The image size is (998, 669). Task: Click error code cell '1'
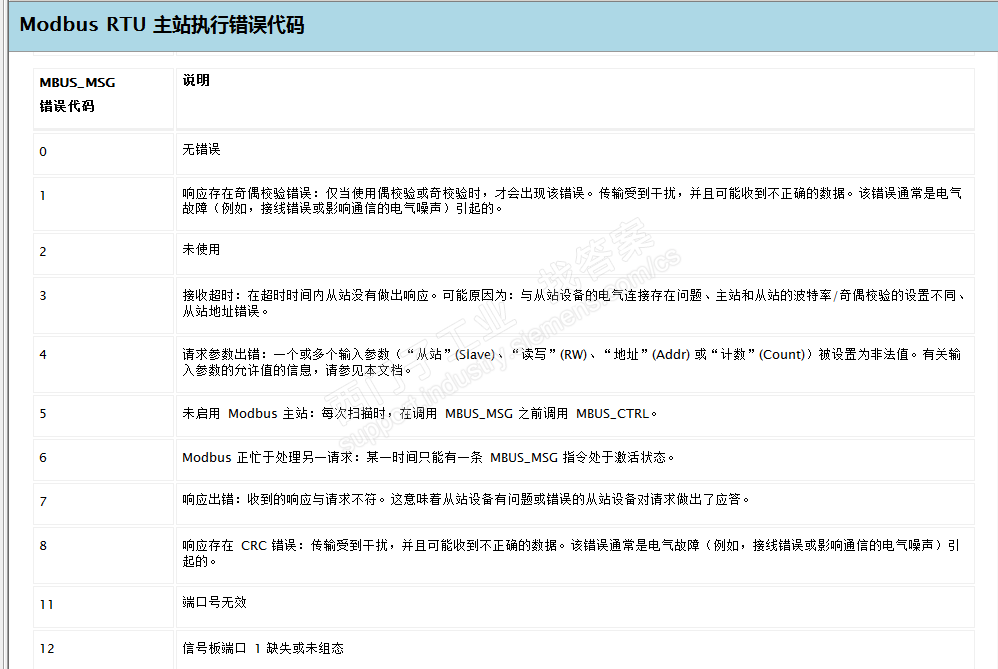[x=104, y=204]
